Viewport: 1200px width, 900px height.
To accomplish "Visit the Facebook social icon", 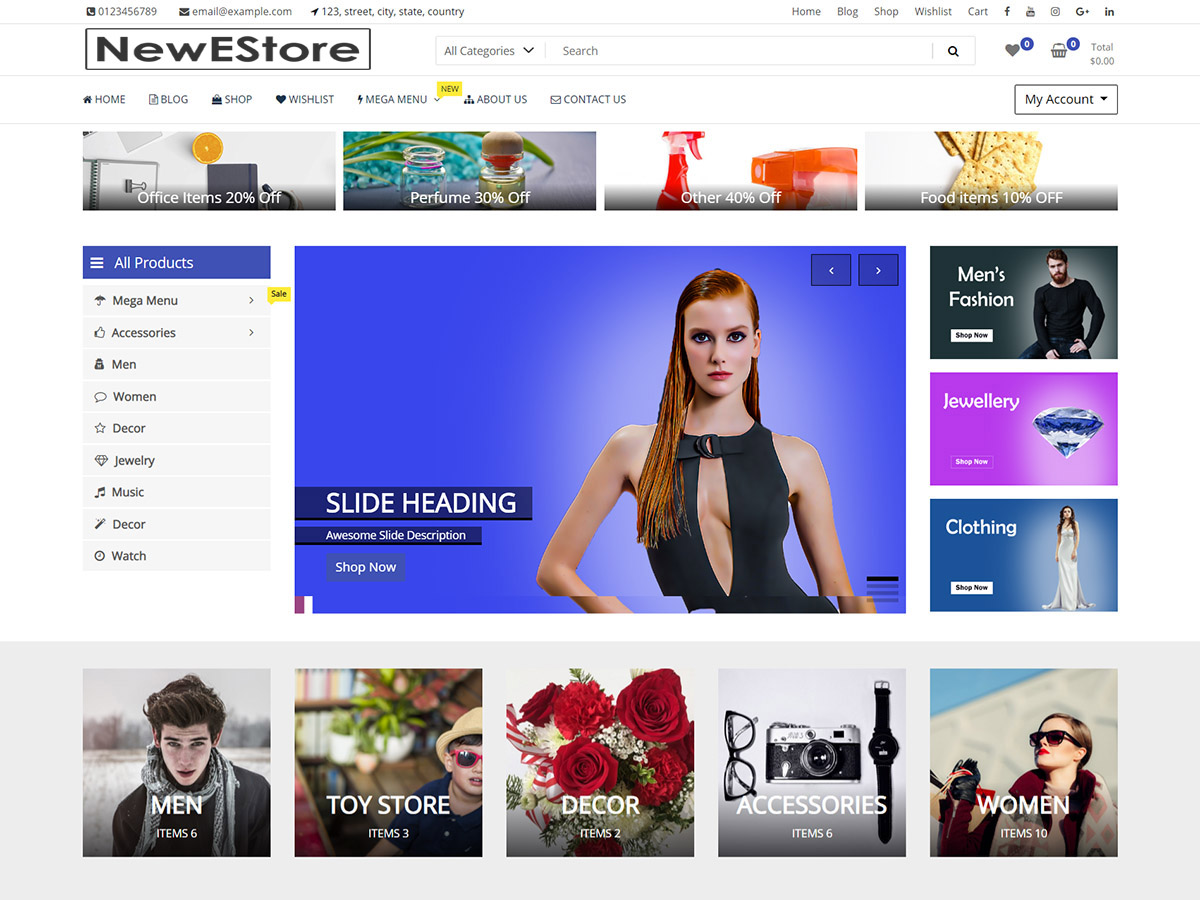I will coord(1005,12).
